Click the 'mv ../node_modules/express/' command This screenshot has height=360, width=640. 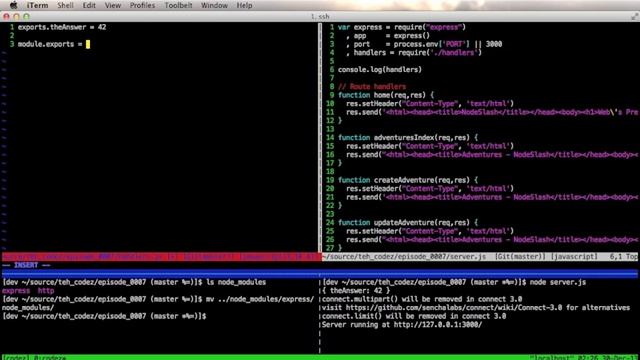[260, 299]
